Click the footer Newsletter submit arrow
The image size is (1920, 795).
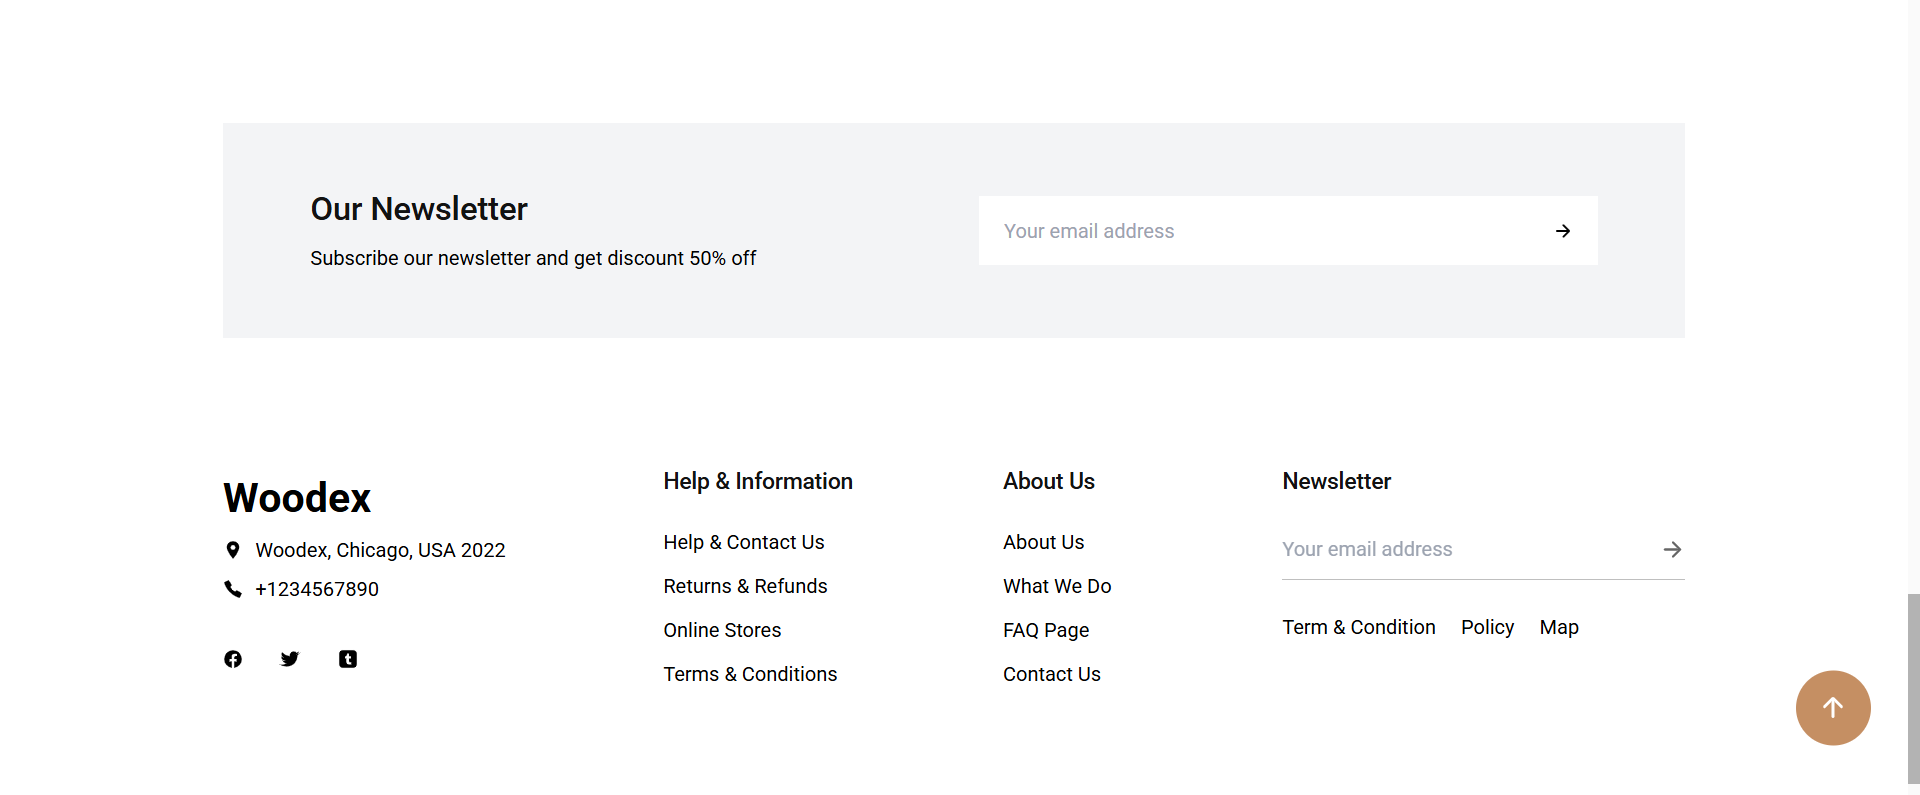coord(1672,550)
